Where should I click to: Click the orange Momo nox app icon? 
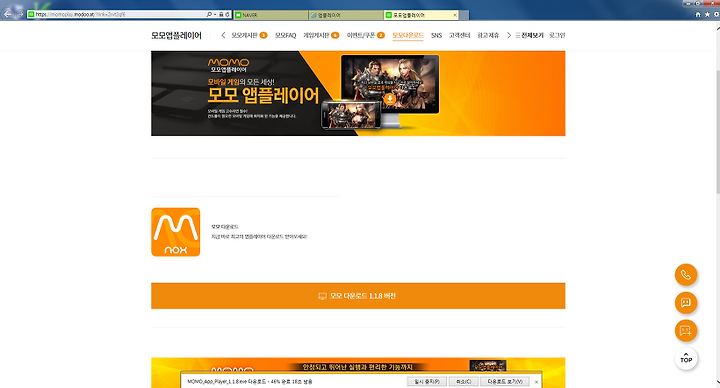(175, 232)
